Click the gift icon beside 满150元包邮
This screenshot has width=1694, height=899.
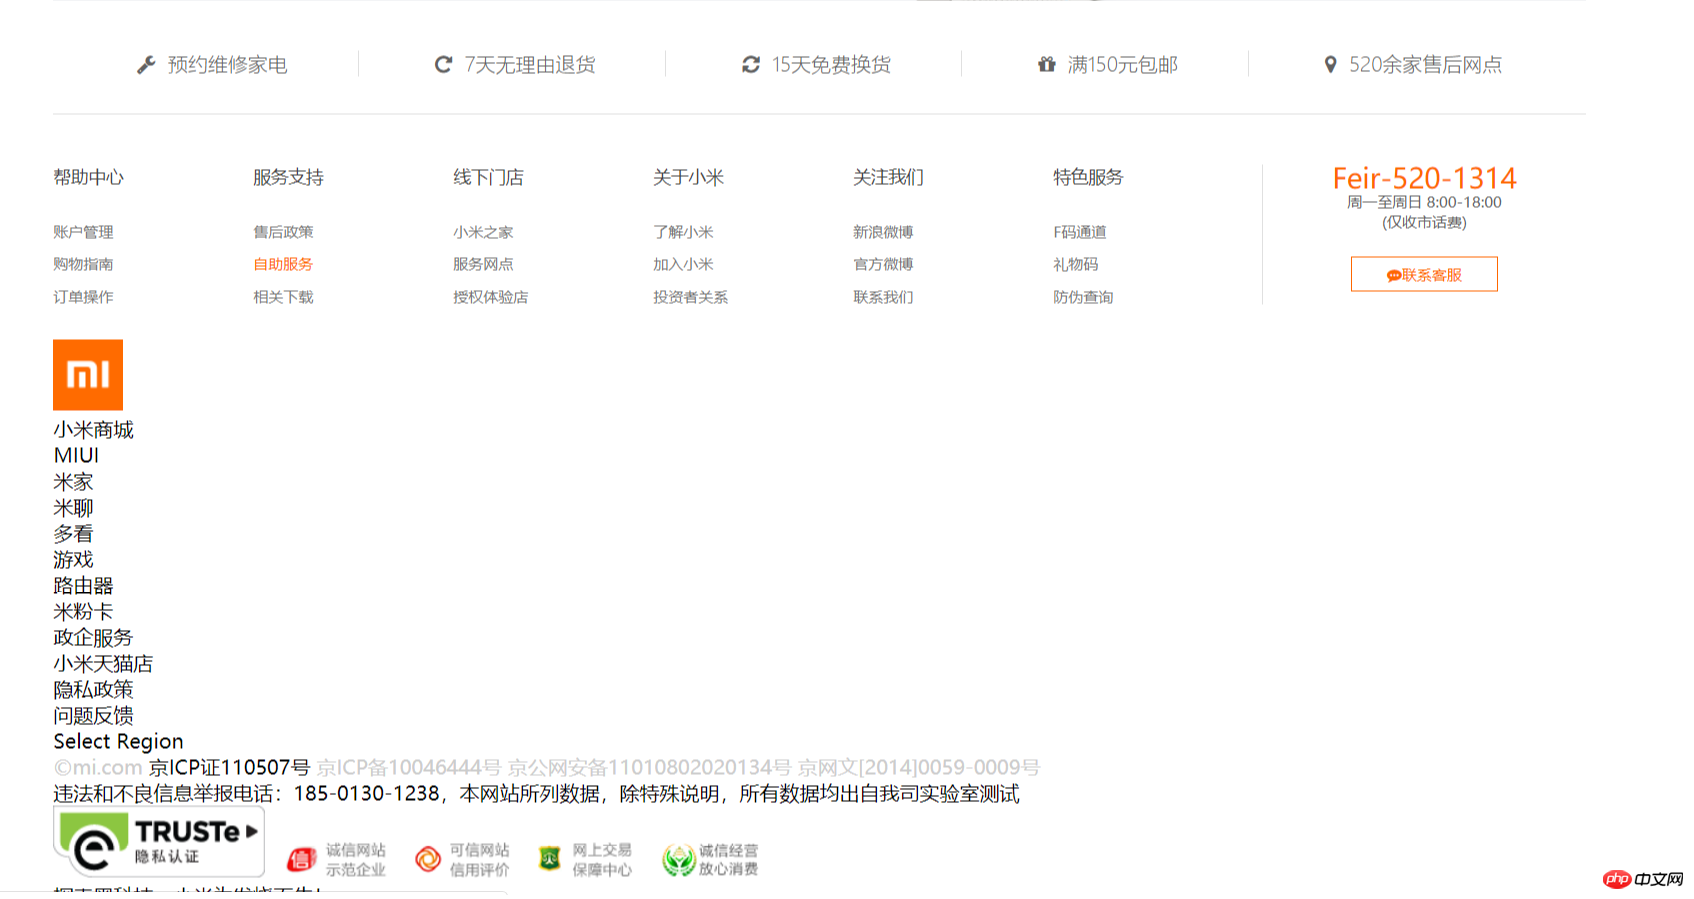[x=1046, y=65]
